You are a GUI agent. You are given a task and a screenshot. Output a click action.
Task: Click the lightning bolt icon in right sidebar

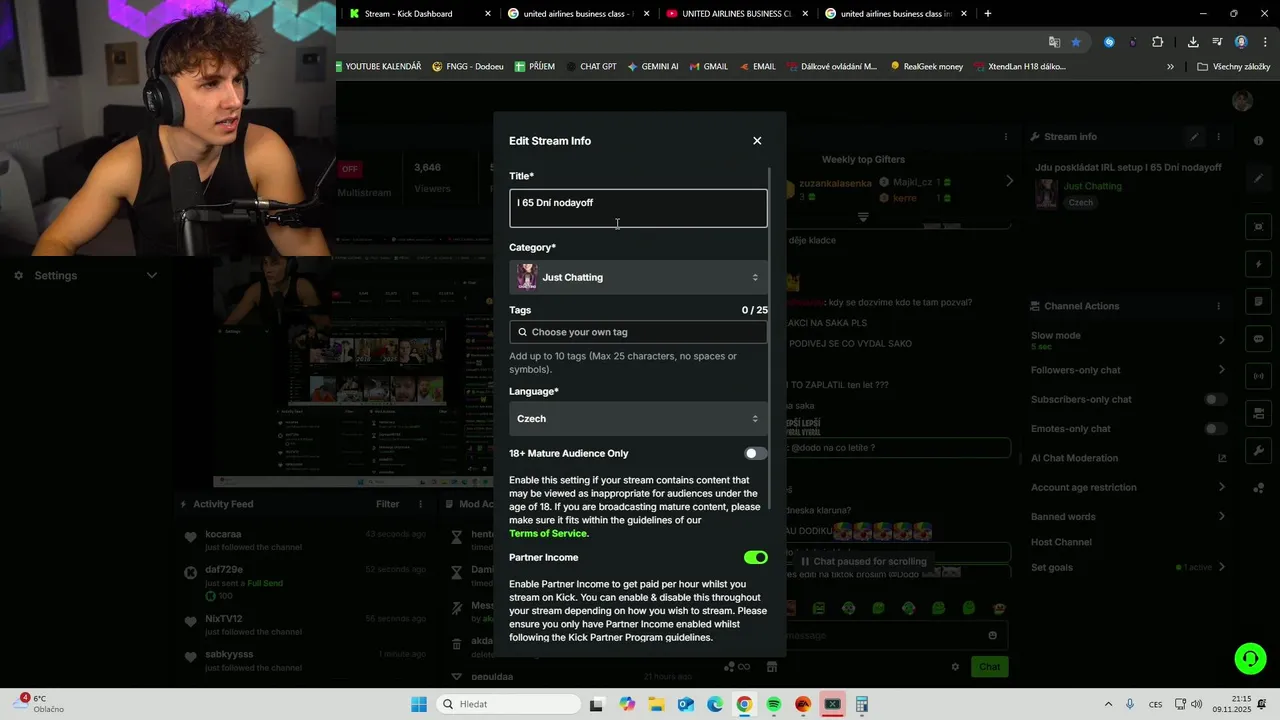[x=1258, y=264]
